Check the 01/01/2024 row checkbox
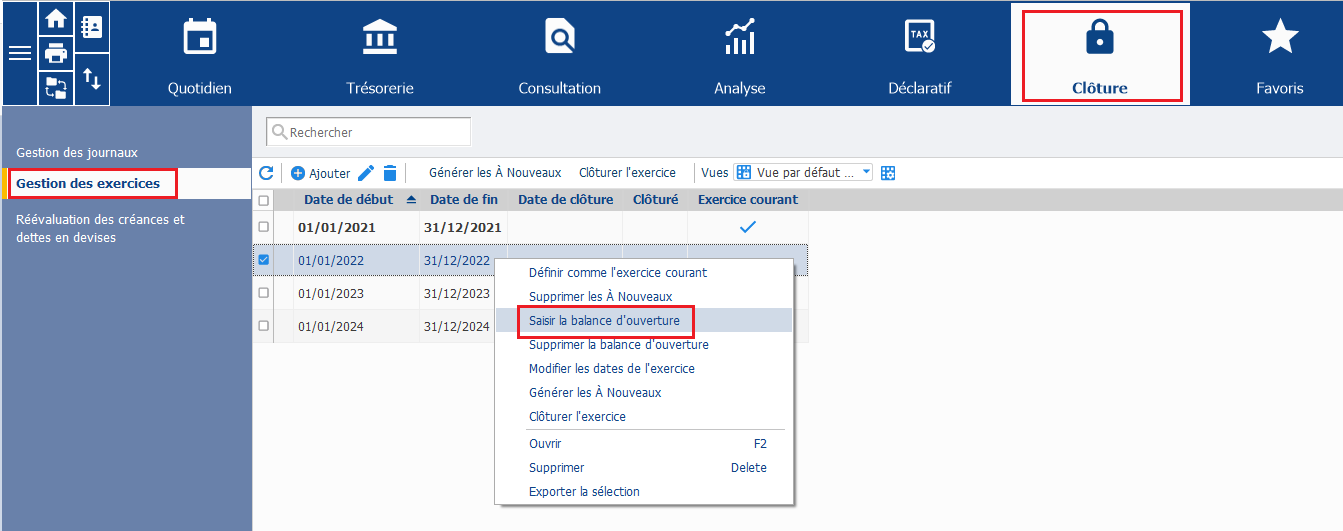The width and height of the screenshot is (1343, 531). pos(264,326)
